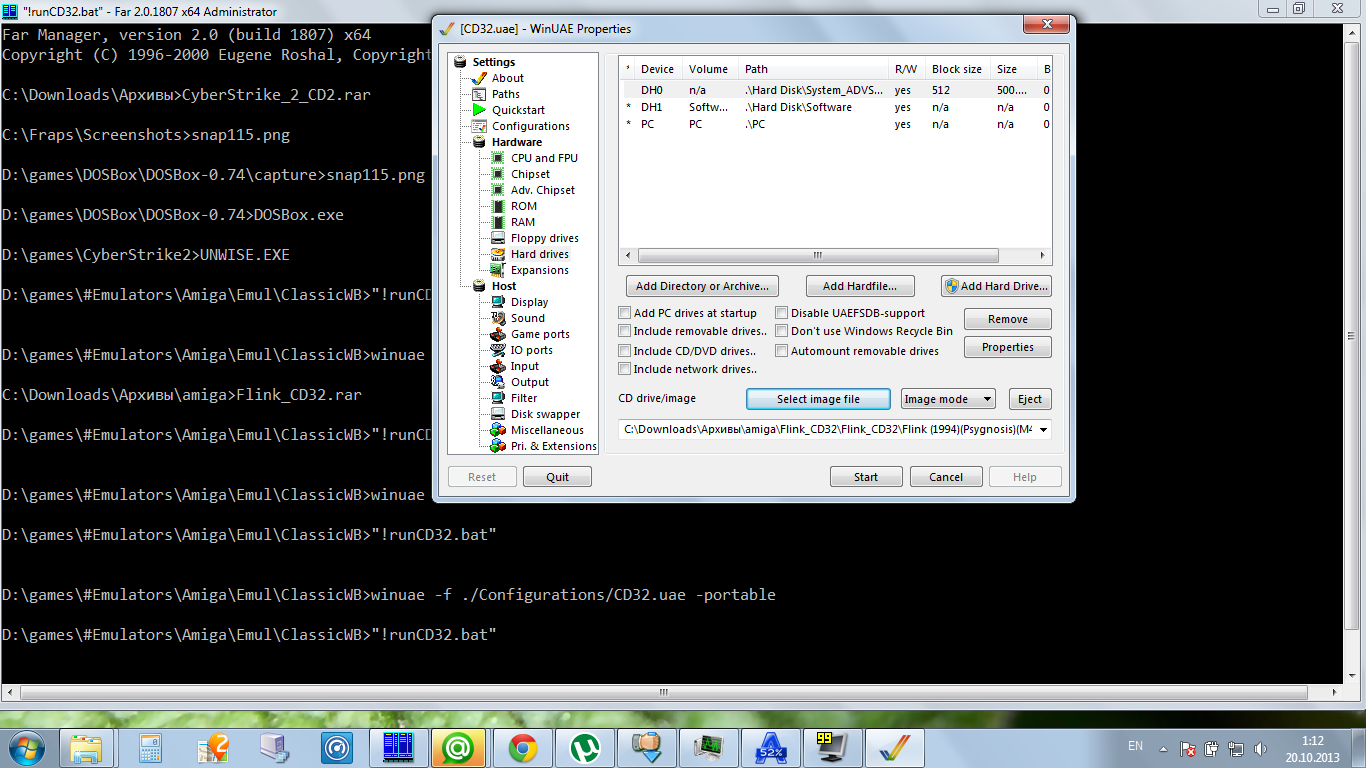Select Game ports in the tree
1366x768 pixels.
[540, 334]
